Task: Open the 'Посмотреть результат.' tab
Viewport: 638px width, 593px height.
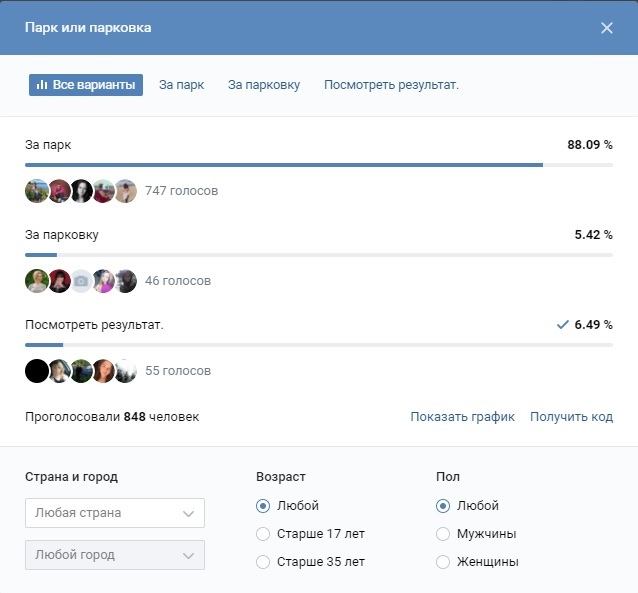Action: pos(391,85)
